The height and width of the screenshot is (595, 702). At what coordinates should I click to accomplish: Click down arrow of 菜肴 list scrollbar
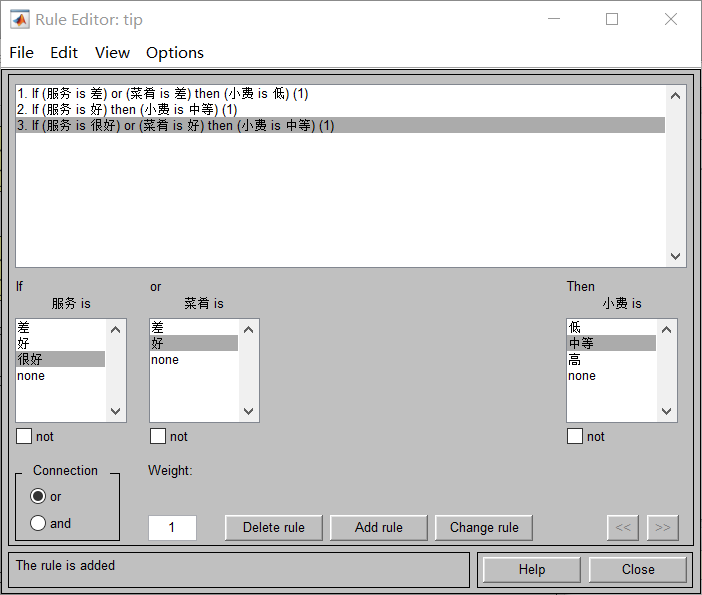[248, 411]
